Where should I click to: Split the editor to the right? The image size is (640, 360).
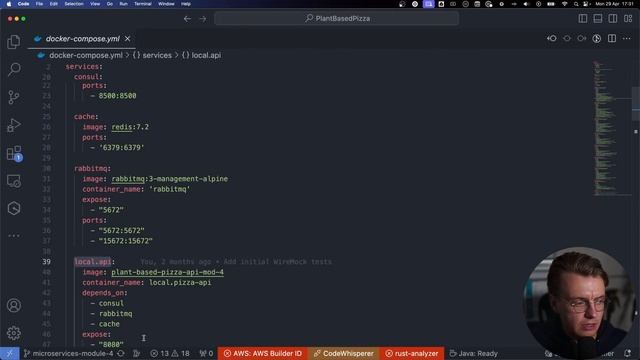612,38
